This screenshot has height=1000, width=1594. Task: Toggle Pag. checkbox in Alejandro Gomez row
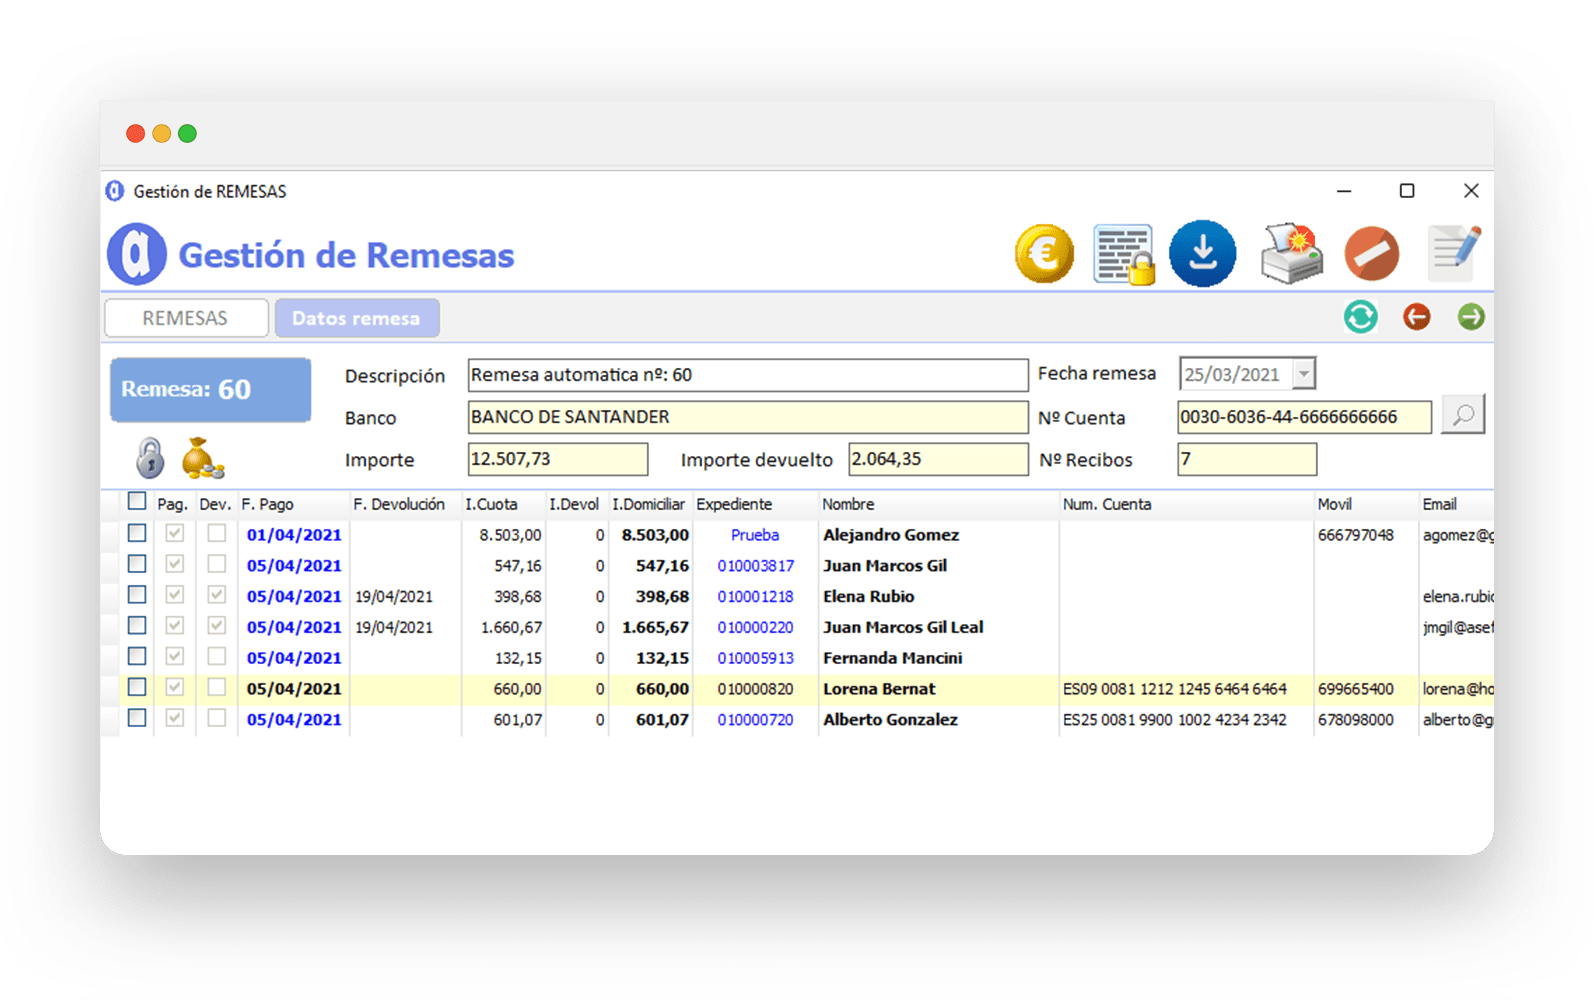[174, 534]
